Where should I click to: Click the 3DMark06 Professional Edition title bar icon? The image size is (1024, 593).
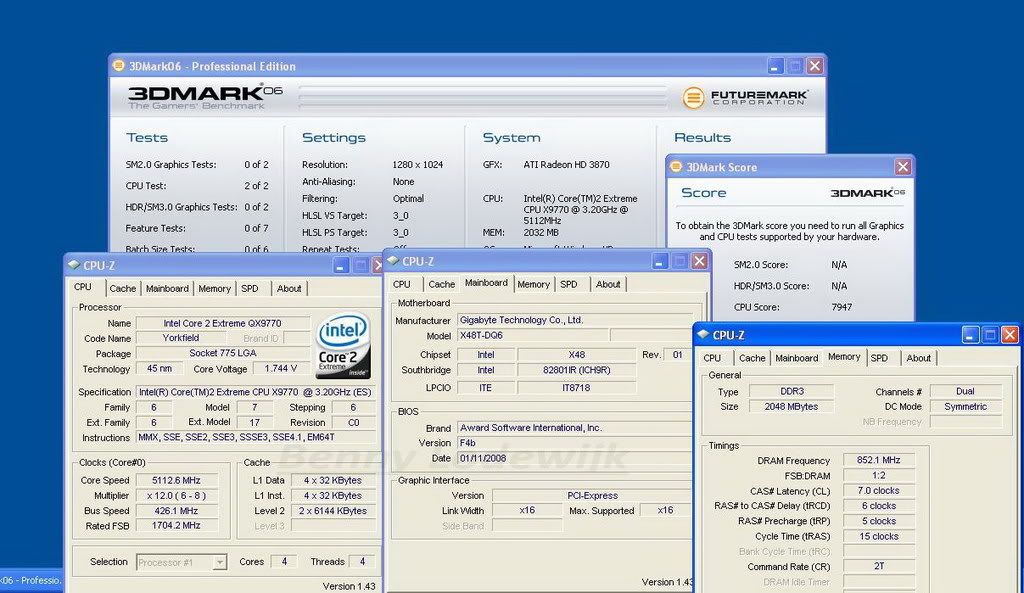(118, 66)
